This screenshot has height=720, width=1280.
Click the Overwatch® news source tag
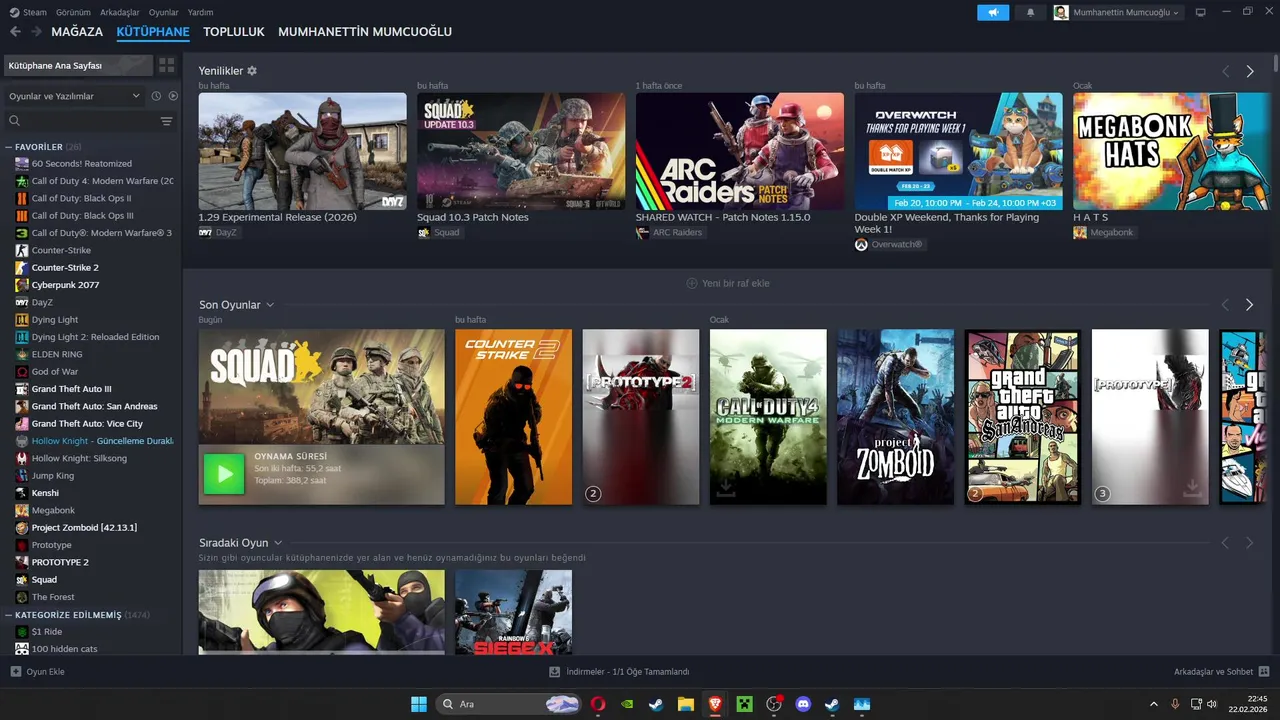[x=890, y=244]
